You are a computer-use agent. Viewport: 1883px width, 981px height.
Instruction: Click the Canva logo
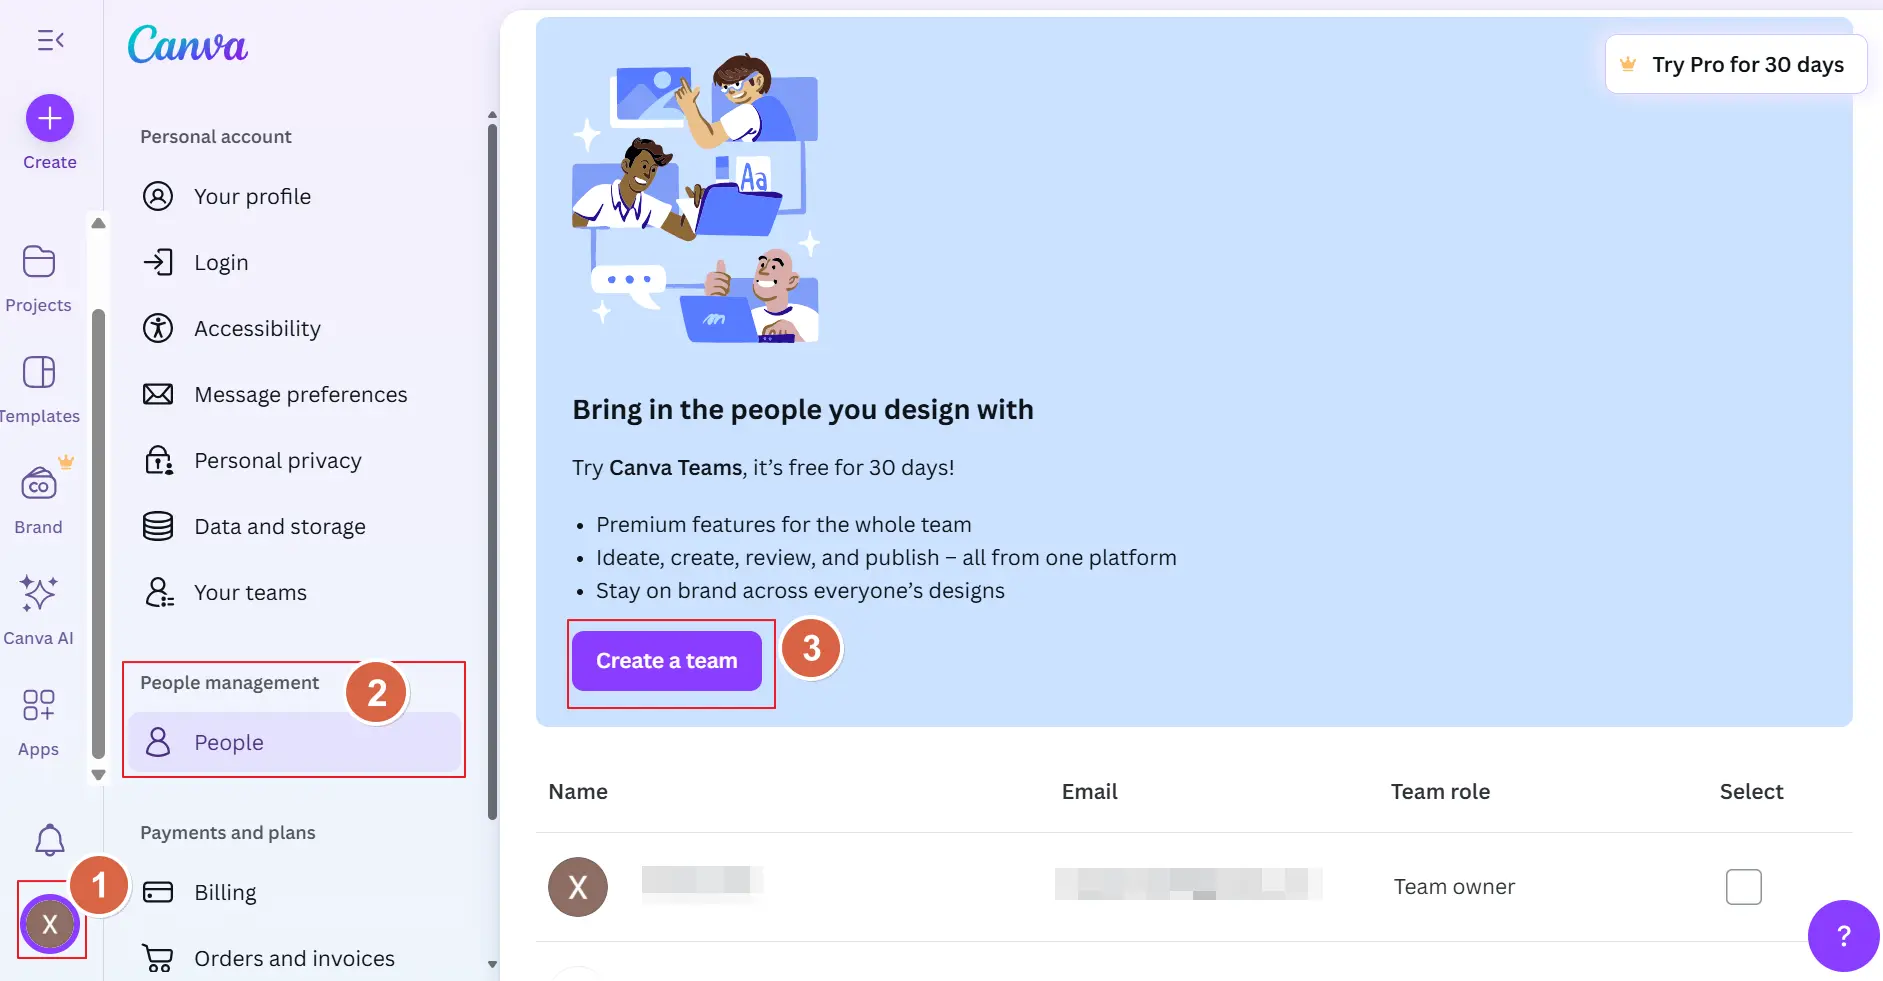pos(188,46)
